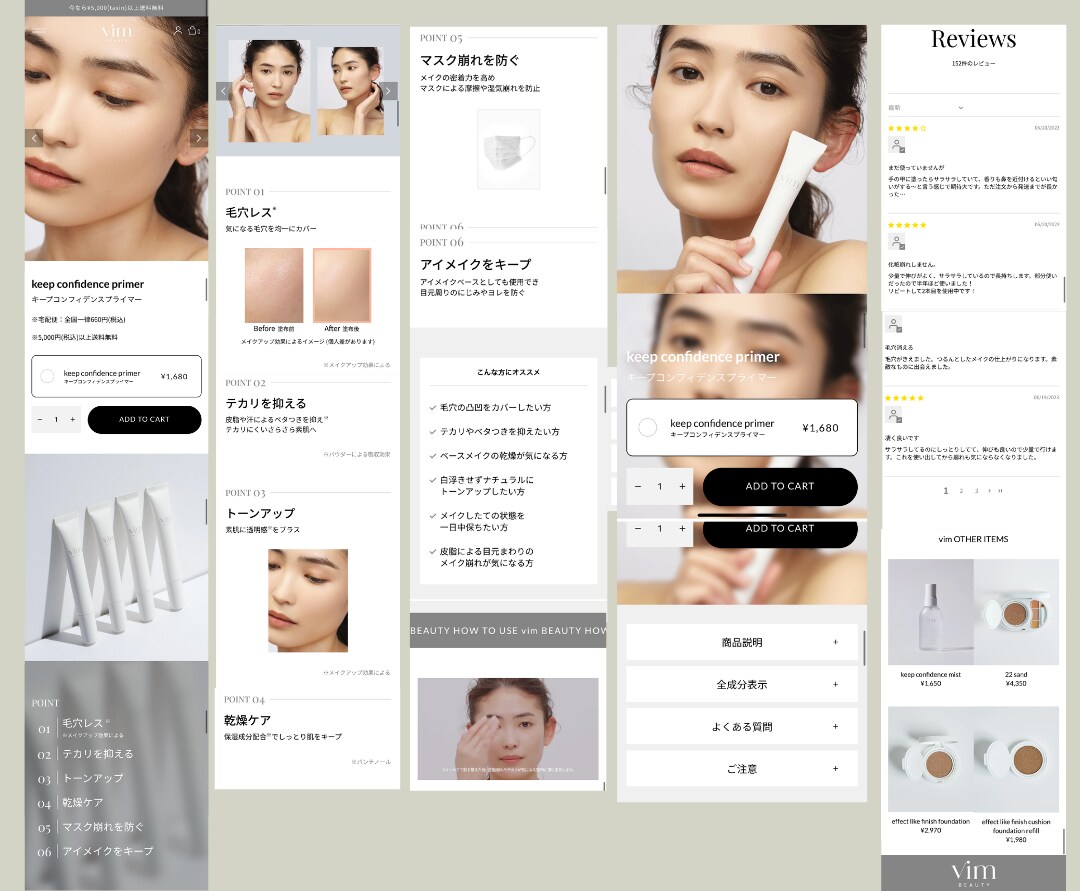Click the face mask image under POINT 05
The image size is (1080, 891).
point(508,149)
